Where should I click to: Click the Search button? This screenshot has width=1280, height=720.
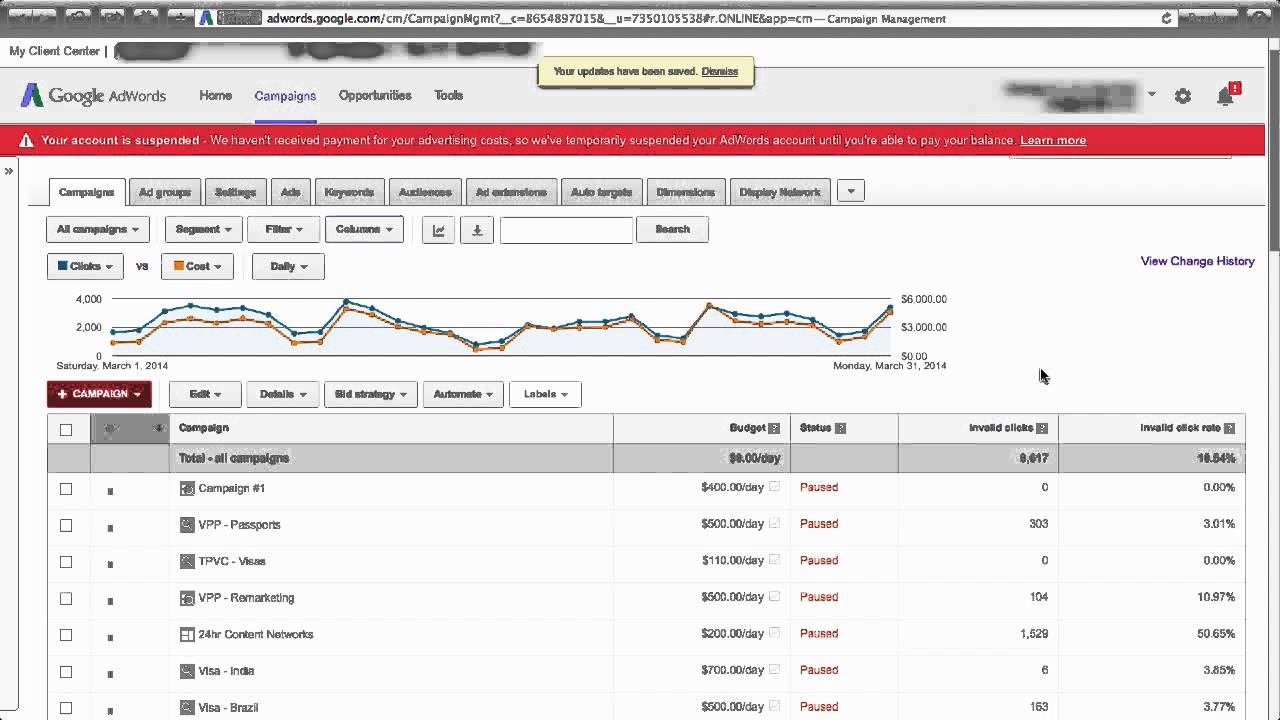(672, 230)
